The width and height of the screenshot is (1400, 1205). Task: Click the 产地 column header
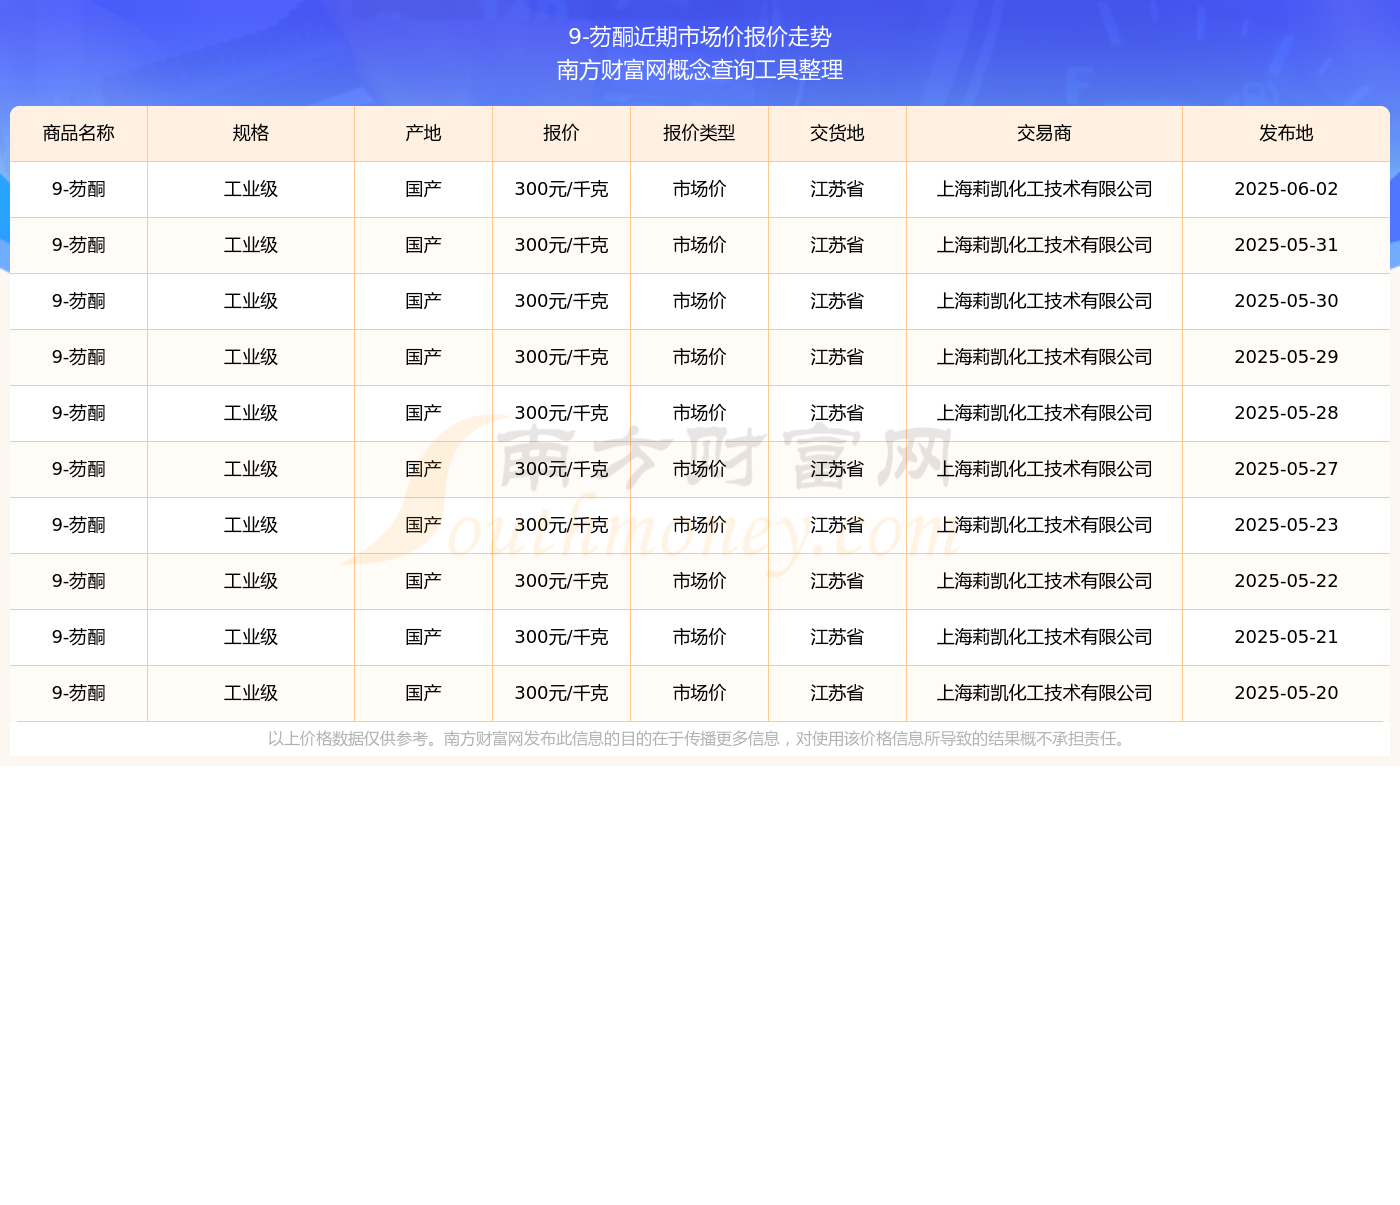[423, 133]
